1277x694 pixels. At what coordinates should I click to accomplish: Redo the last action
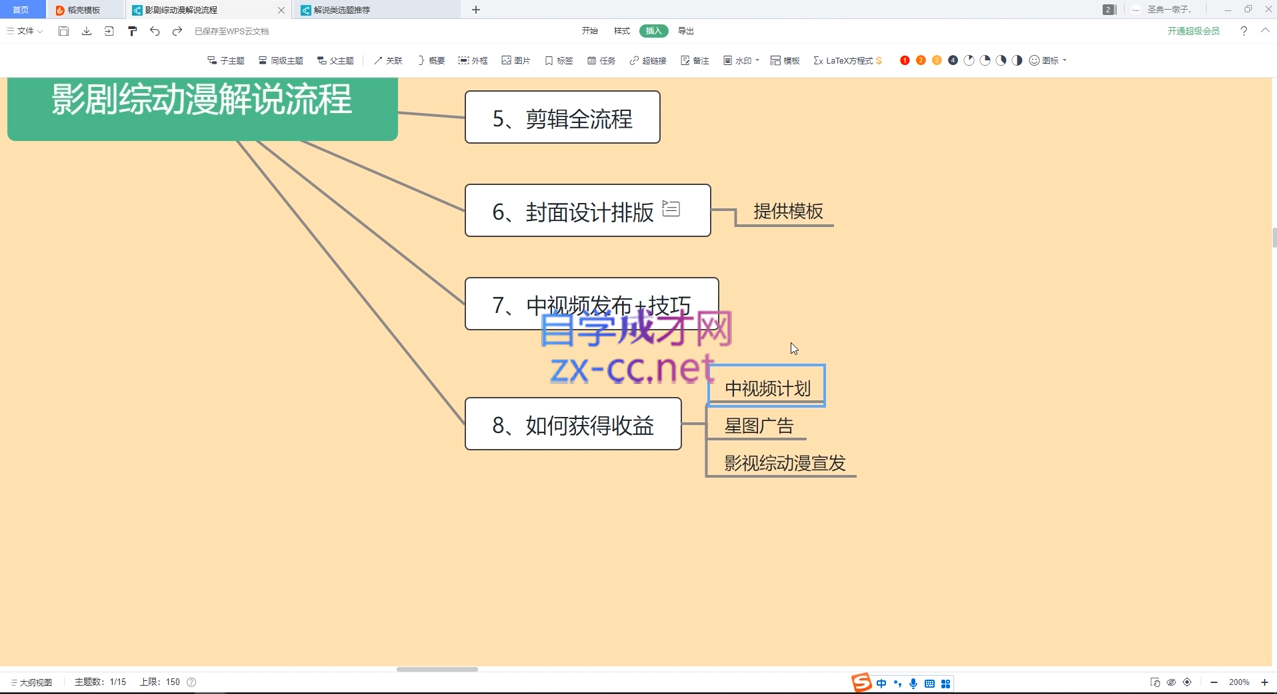(x=177, y=31)
